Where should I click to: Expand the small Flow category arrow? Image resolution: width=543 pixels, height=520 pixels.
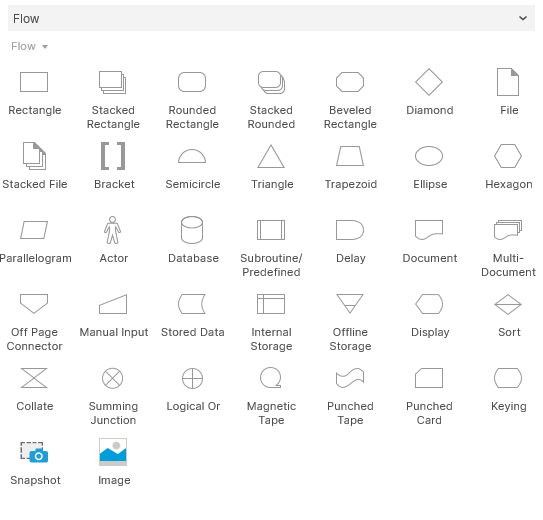tap(45, 47)
